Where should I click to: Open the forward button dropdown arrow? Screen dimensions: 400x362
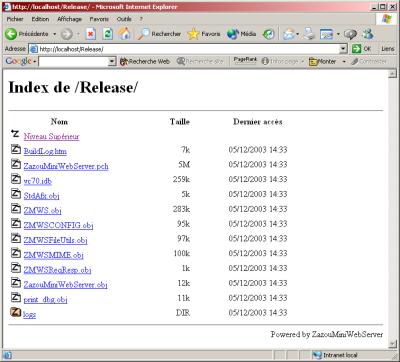[78, 34]
